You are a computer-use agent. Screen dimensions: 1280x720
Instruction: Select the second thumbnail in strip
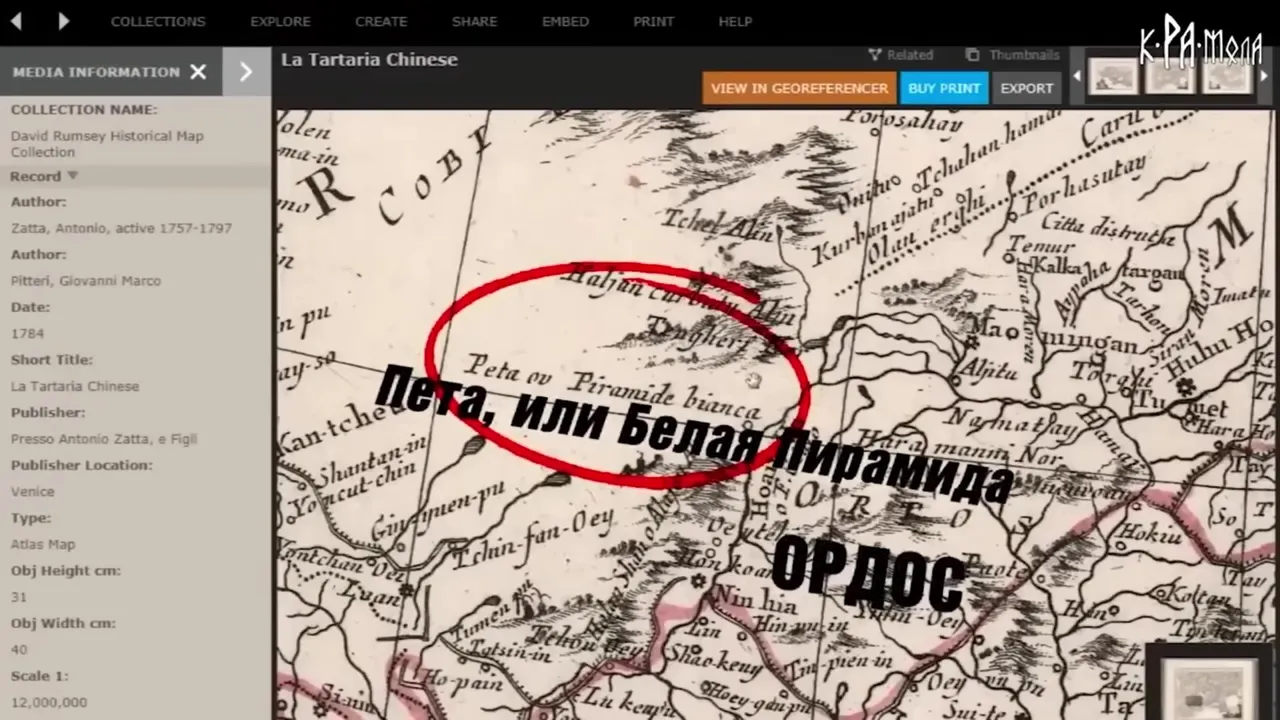(1170, 75)
